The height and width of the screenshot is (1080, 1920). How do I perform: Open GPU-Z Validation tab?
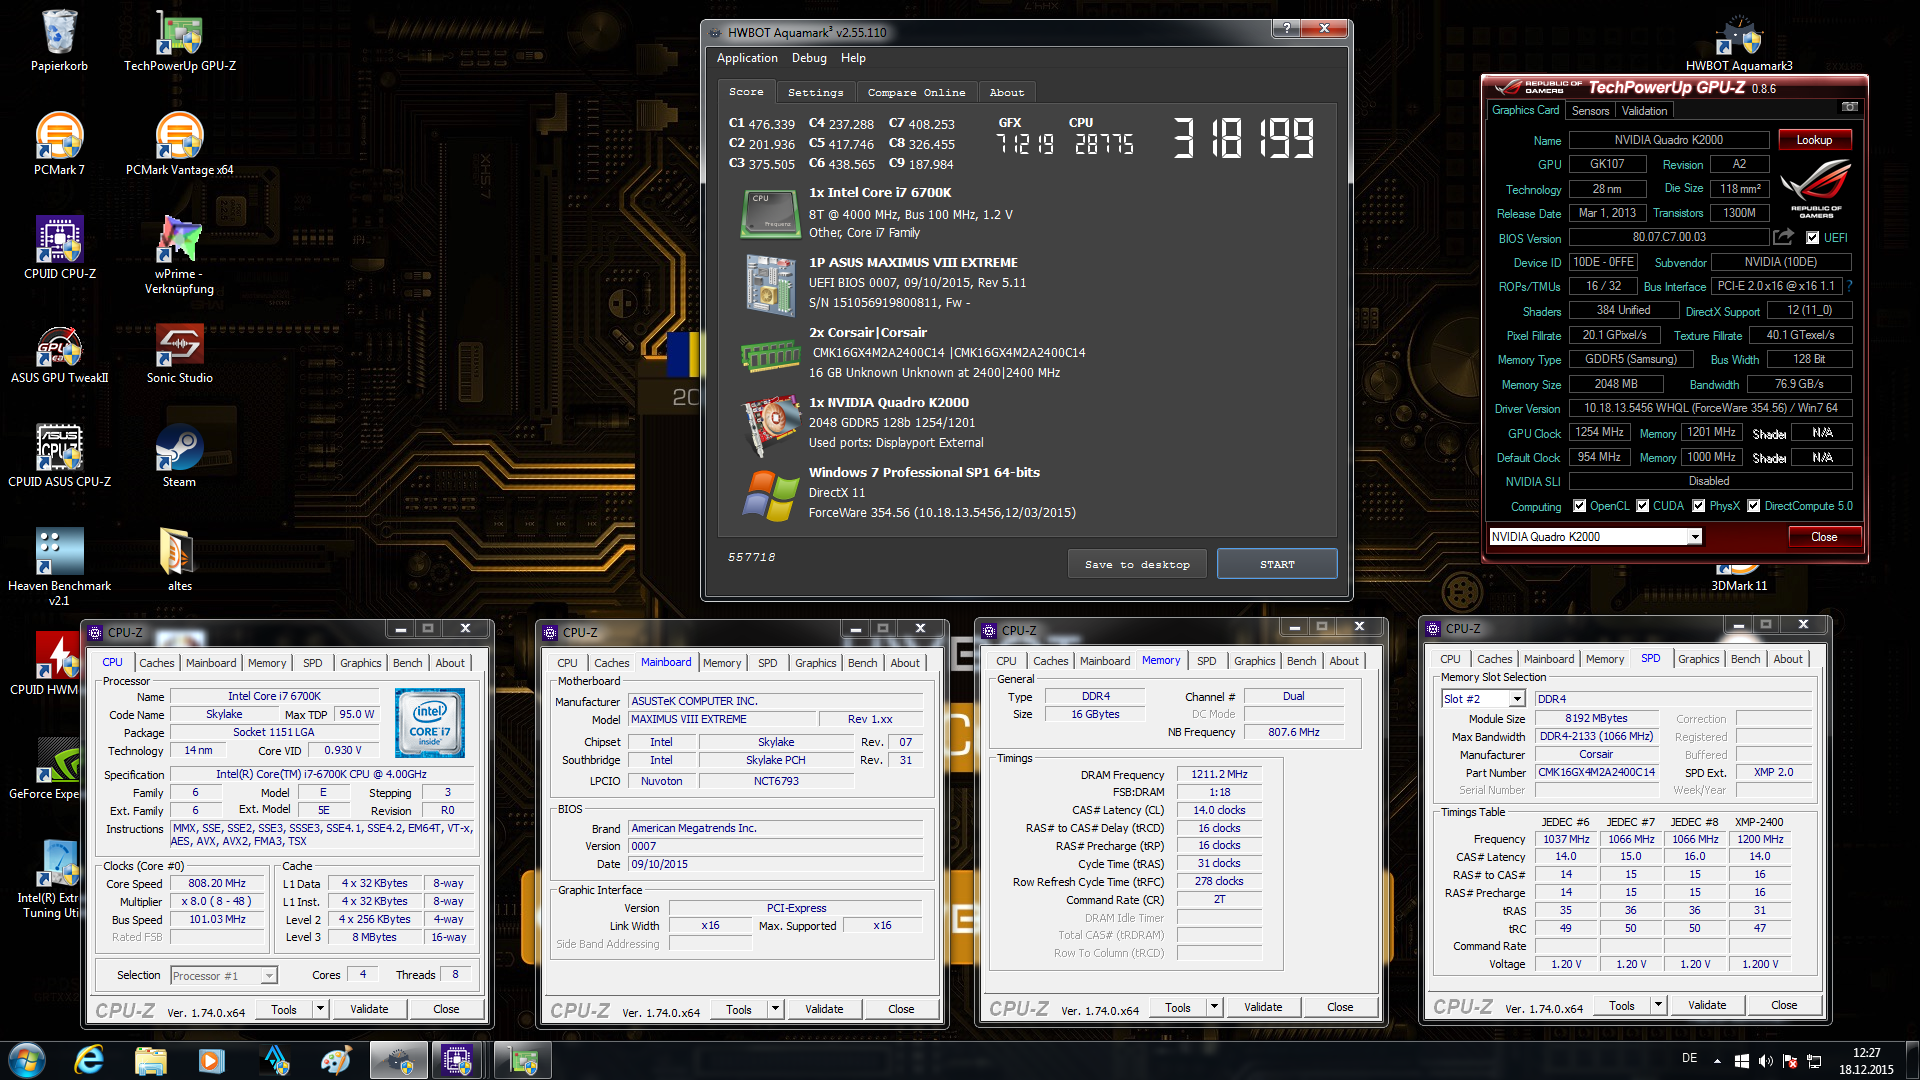pos(1645,111)
